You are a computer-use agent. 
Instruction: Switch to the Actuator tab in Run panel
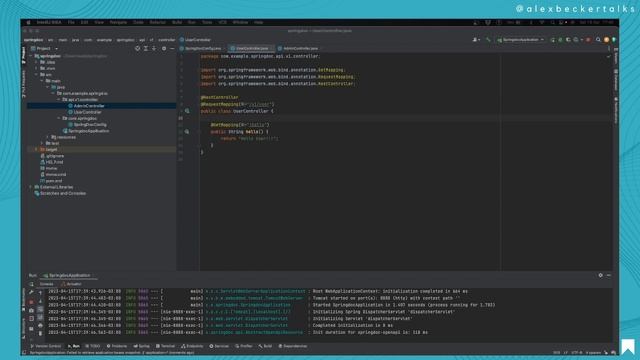[x=72, y=284]
